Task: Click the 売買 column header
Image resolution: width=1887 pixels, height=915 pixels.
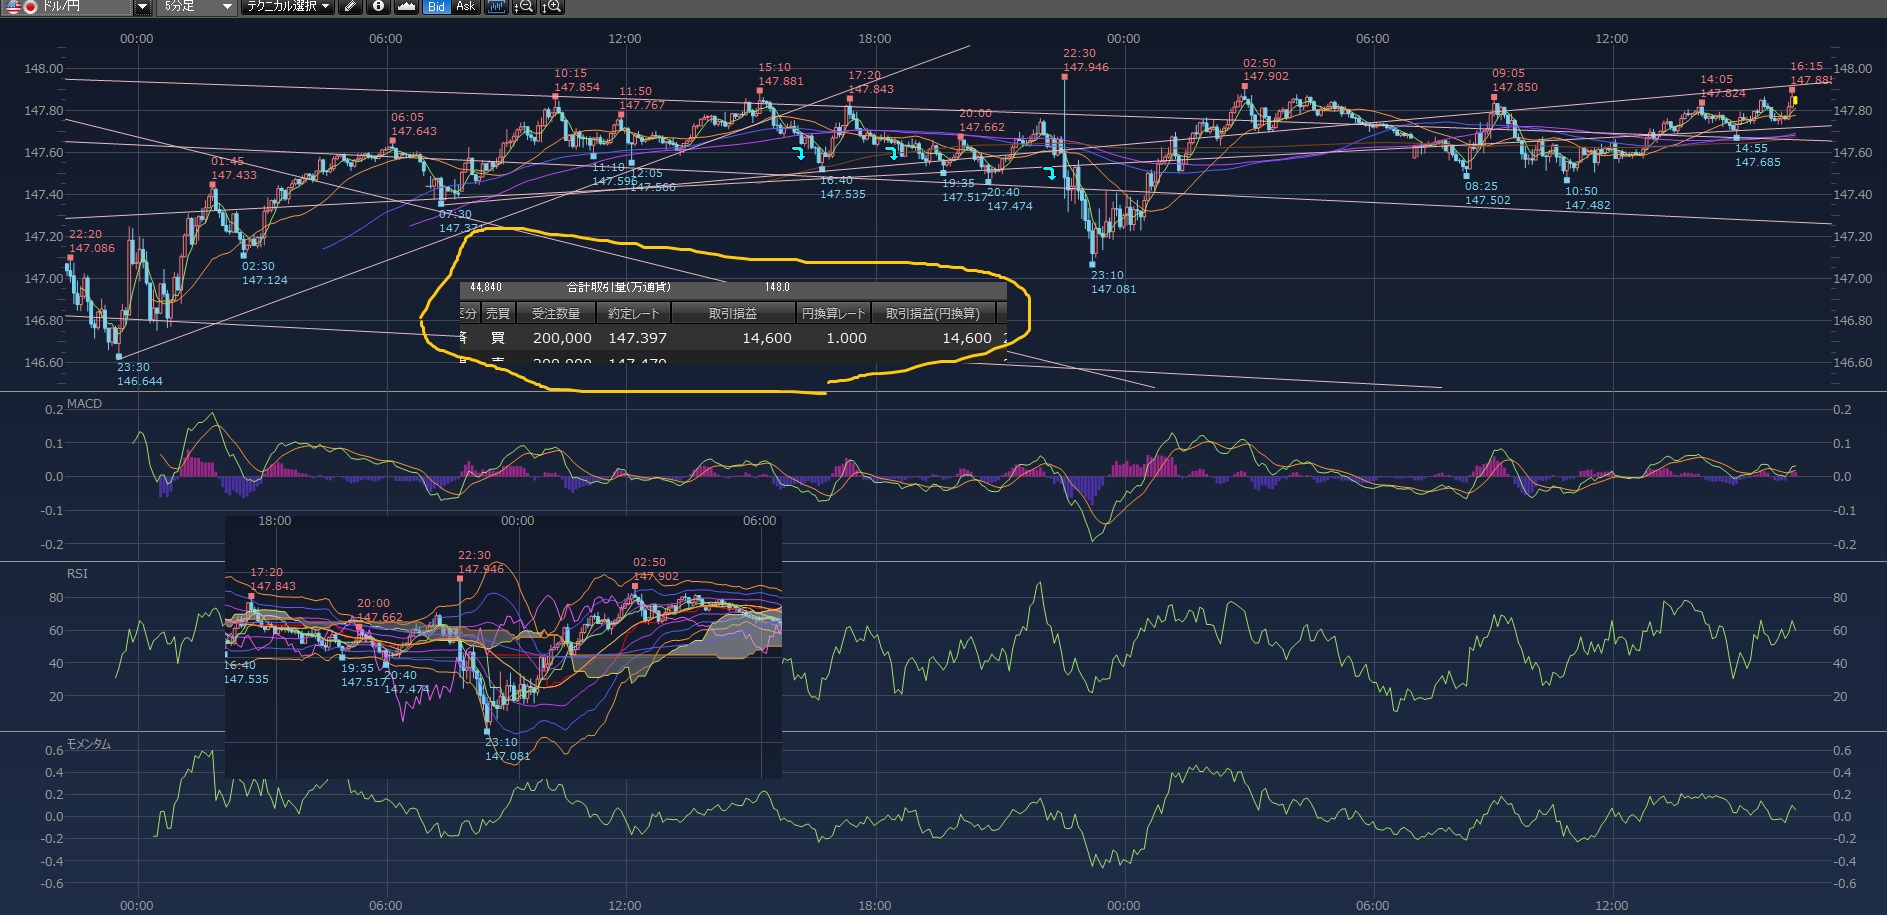Action: (498, 313)
